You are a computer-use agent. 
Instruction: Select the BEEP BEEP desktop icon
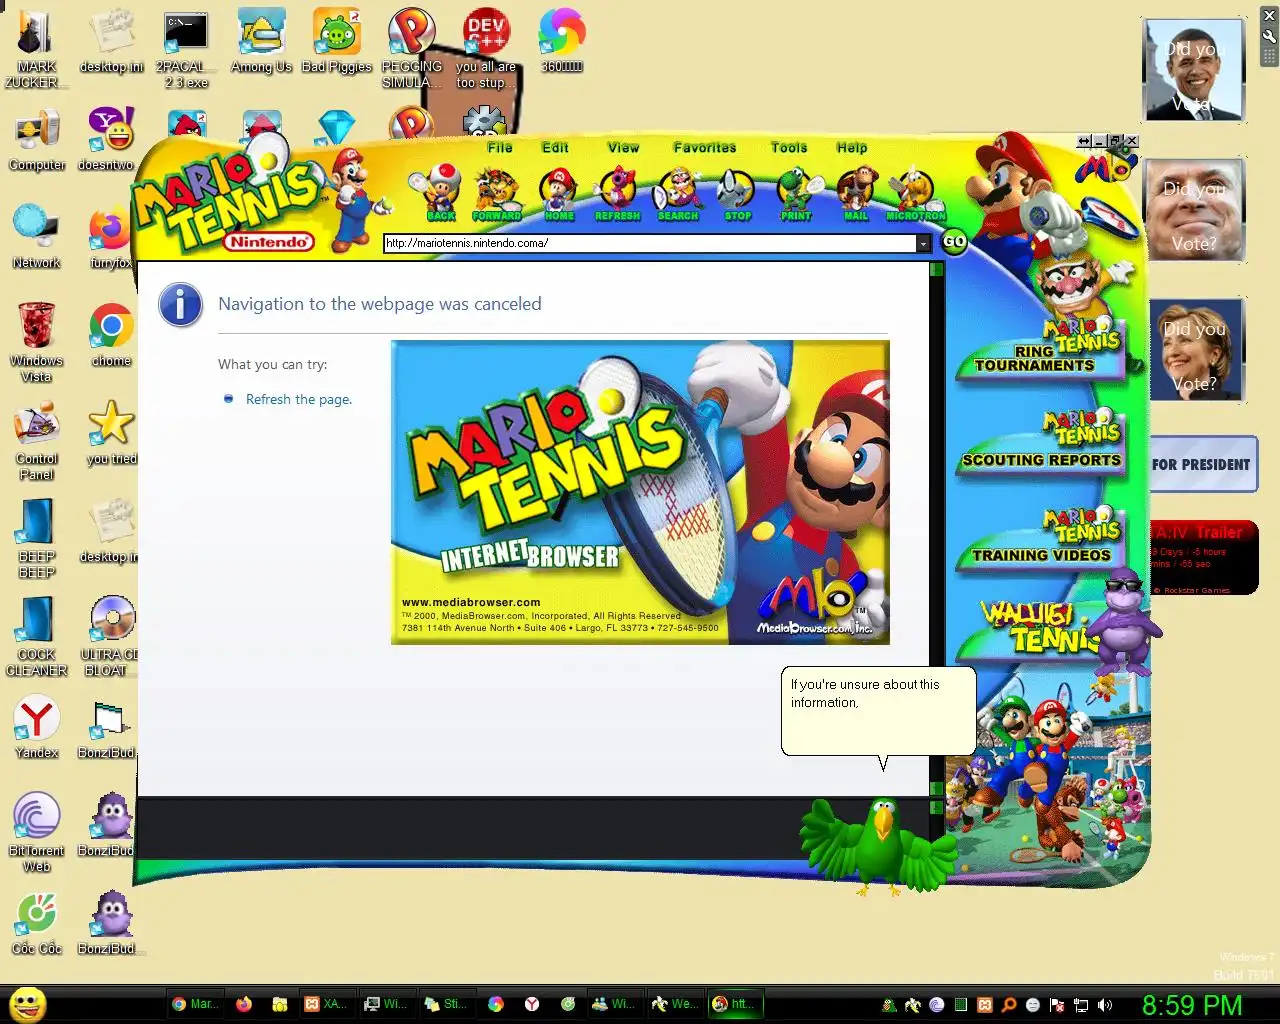[37, 539]
